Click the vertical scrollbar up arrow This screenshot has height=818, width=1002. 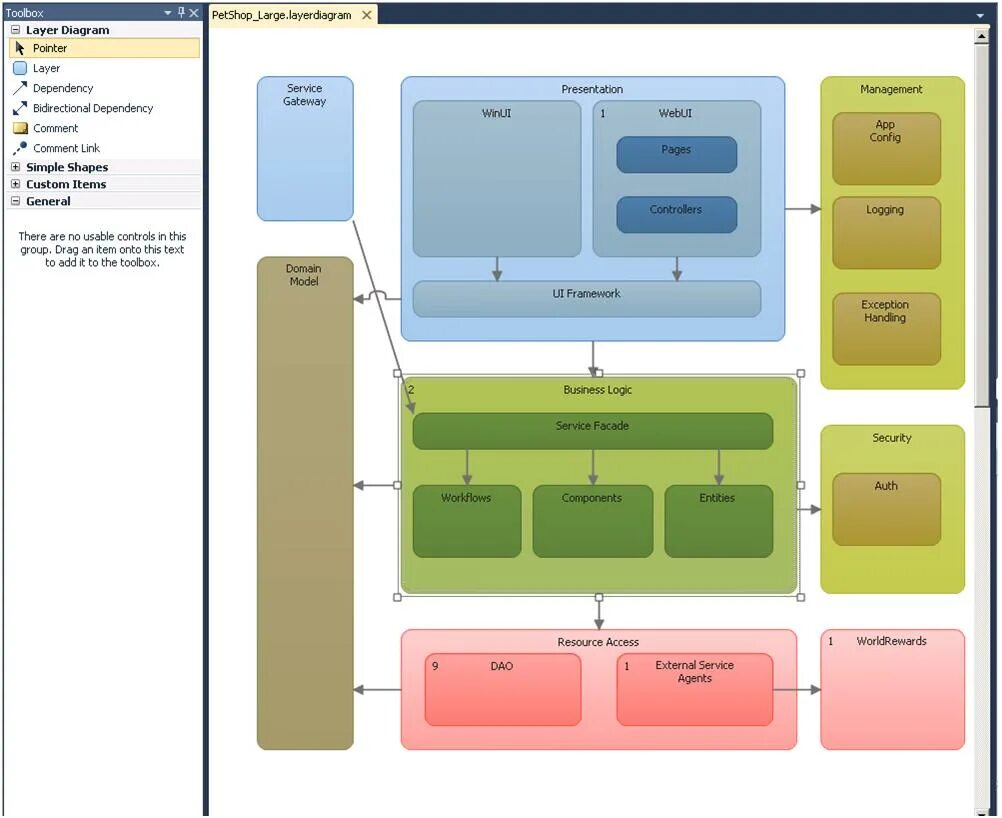982,36
